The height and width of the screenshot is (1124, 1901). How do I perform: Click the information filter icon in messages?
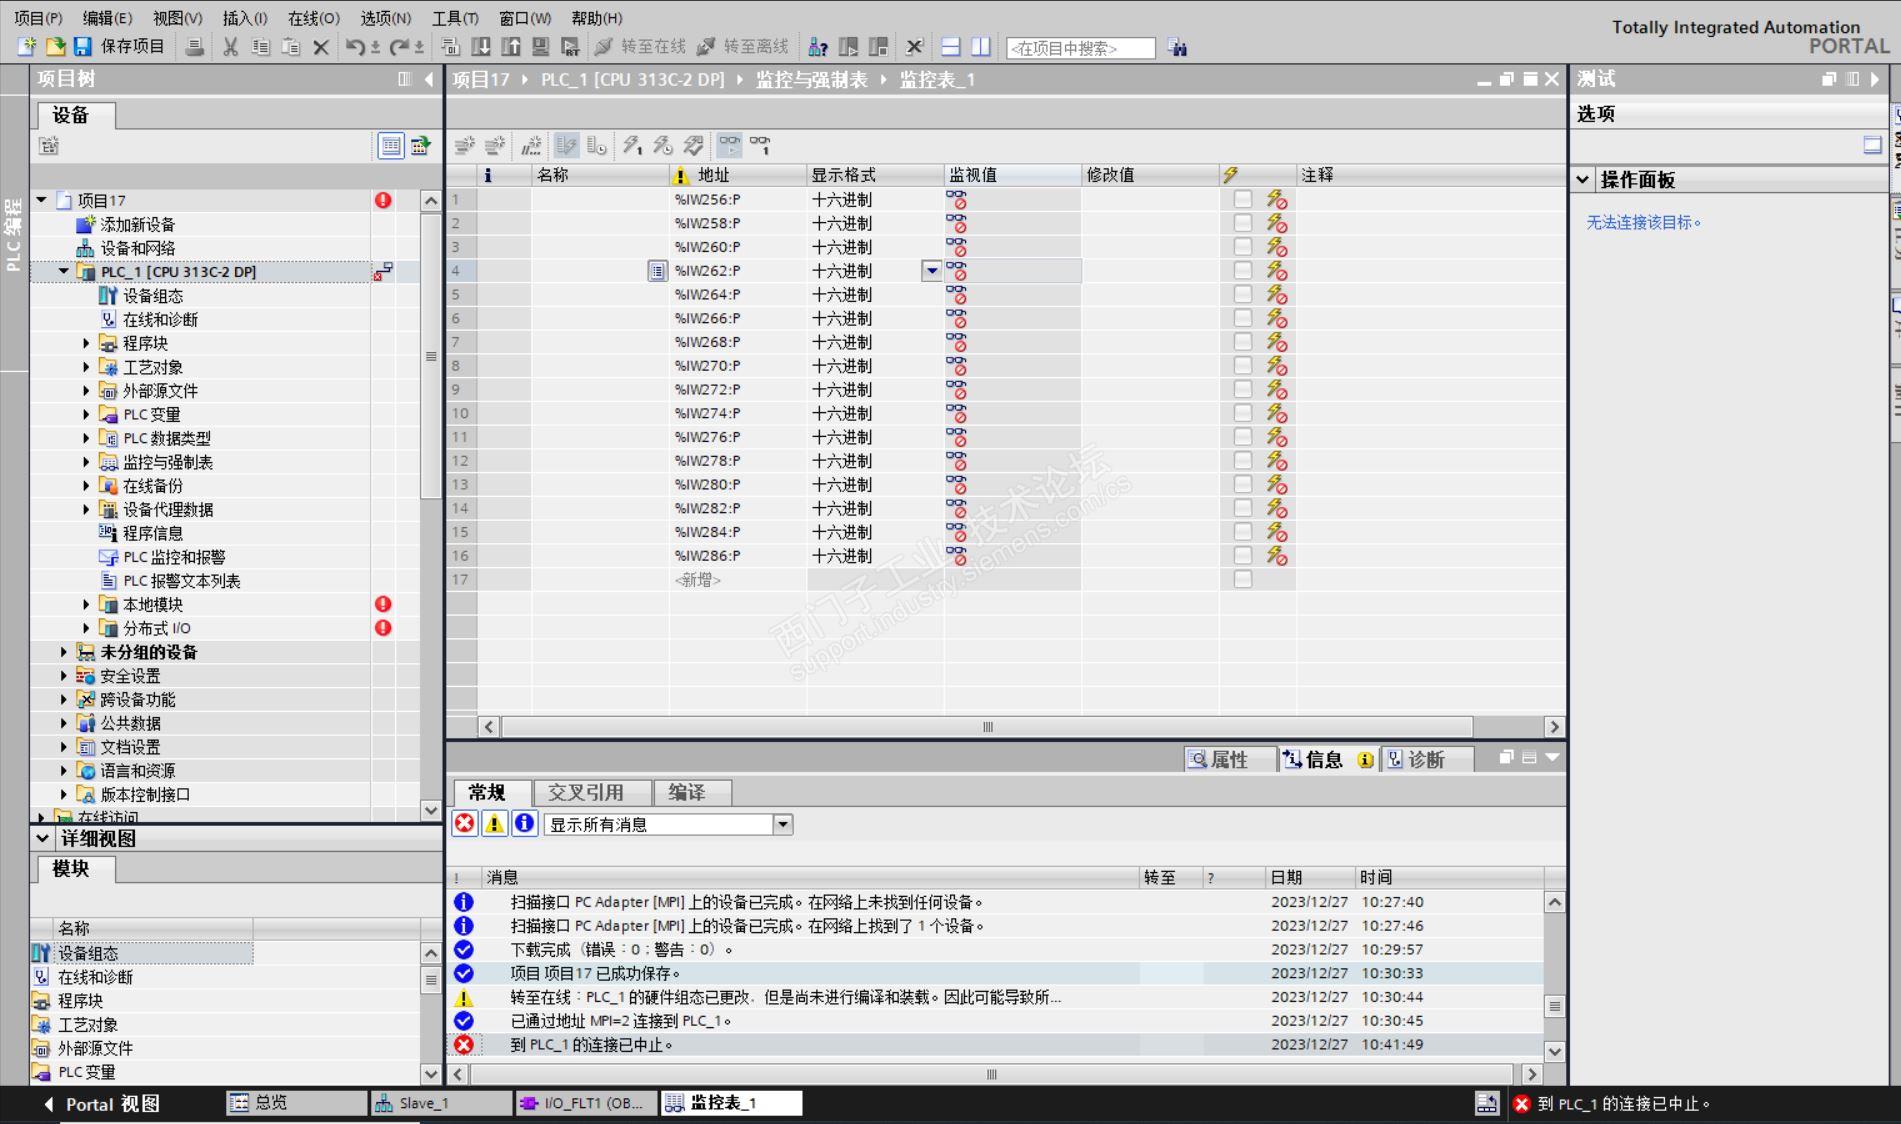pos(524,824)
